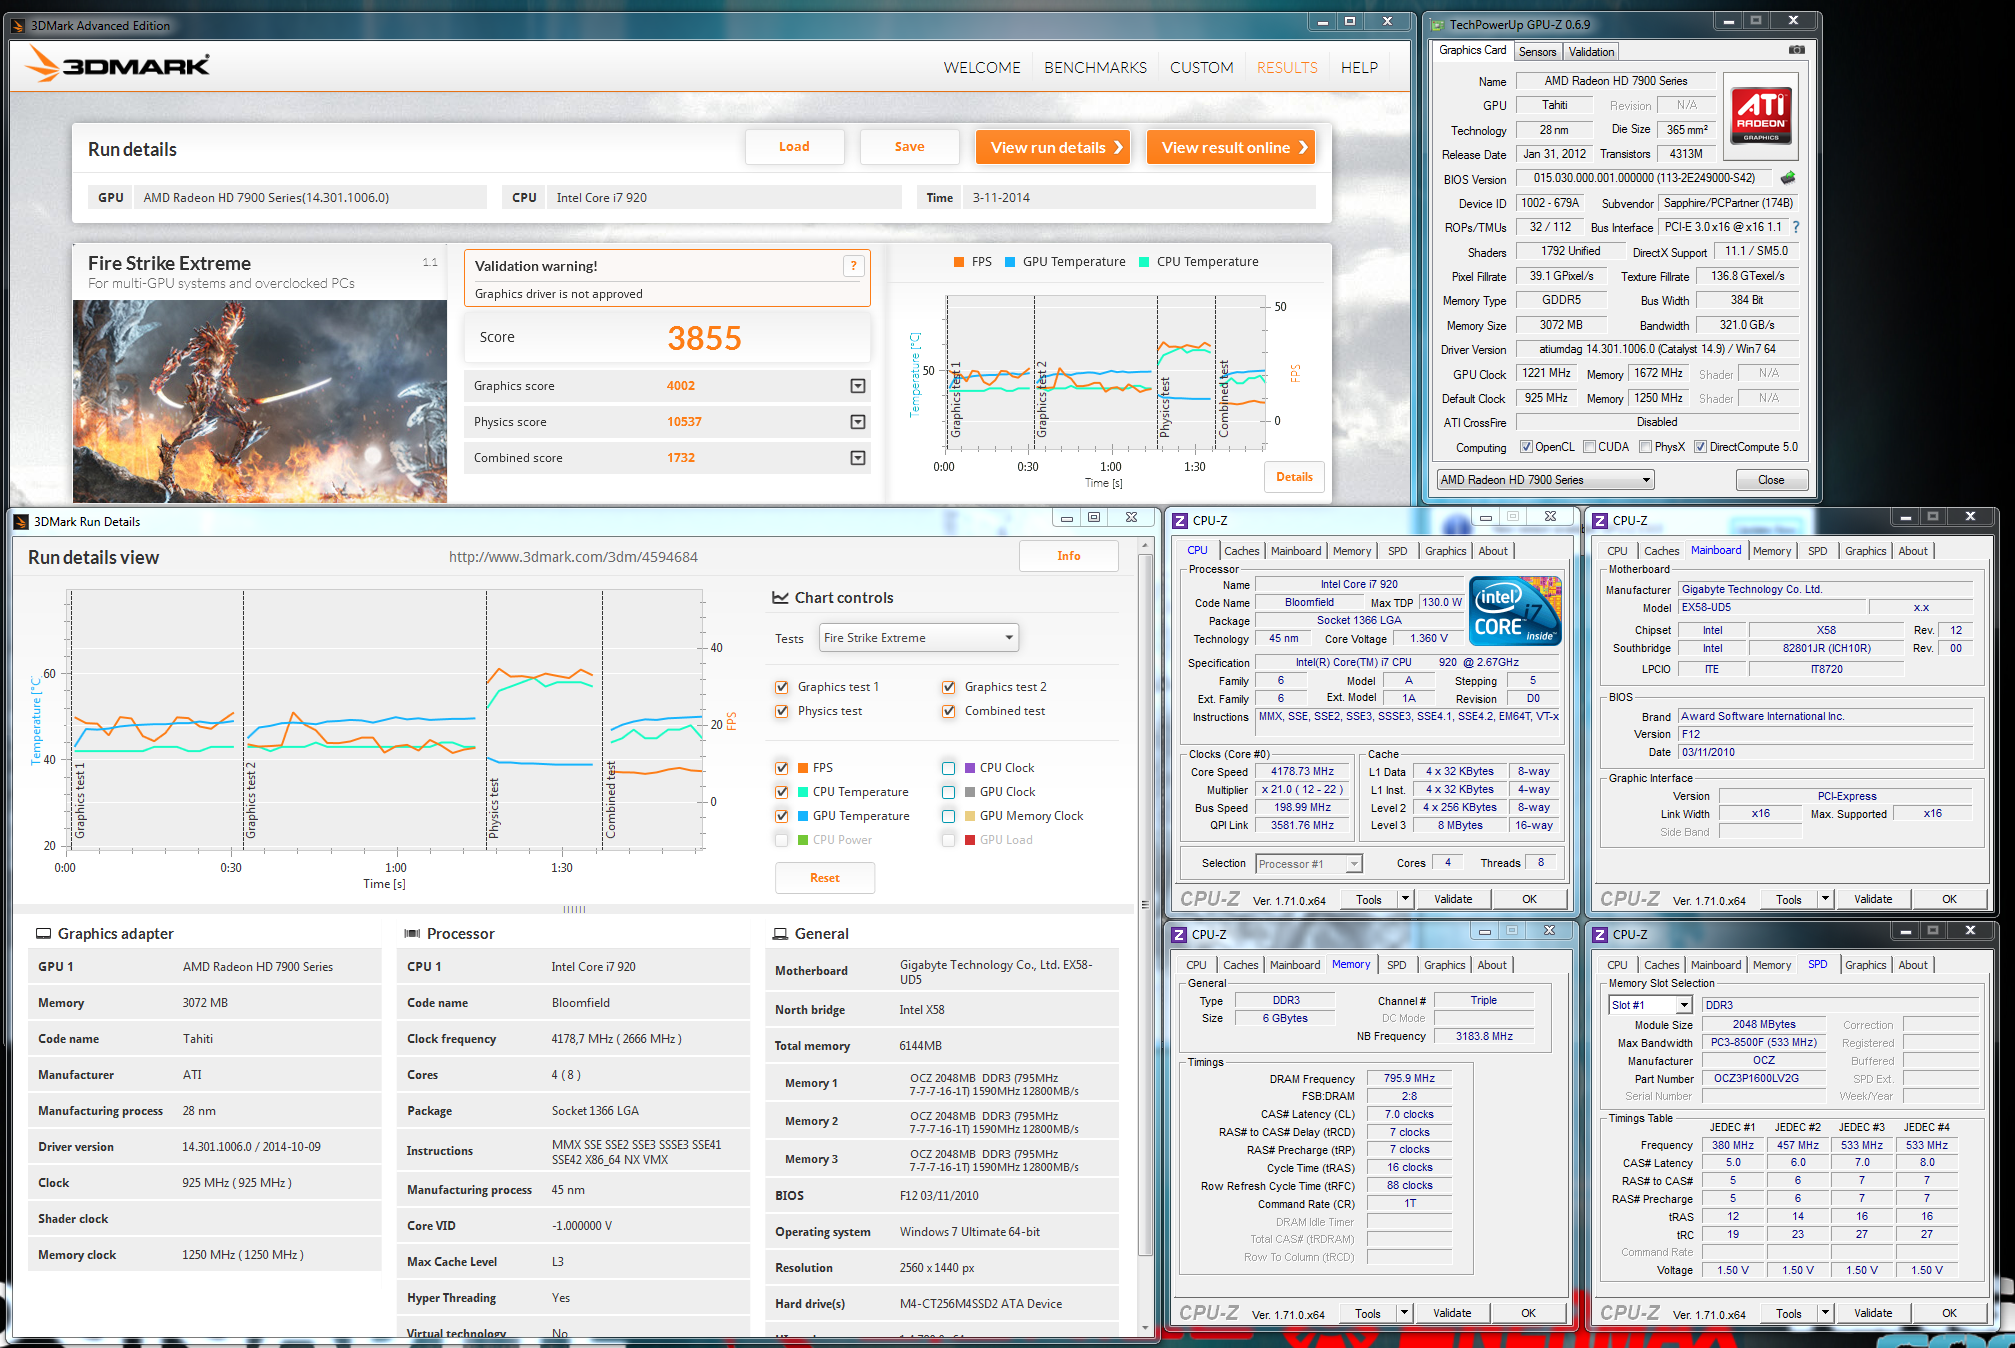Click the Processor chip icon heading

coord(411,933)
